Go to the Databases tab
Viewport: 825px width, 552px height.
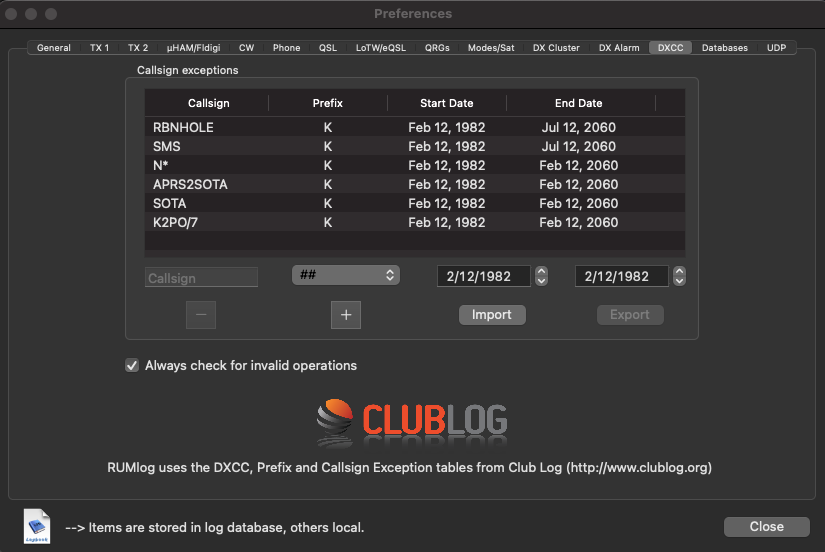[x=724, y=48]
